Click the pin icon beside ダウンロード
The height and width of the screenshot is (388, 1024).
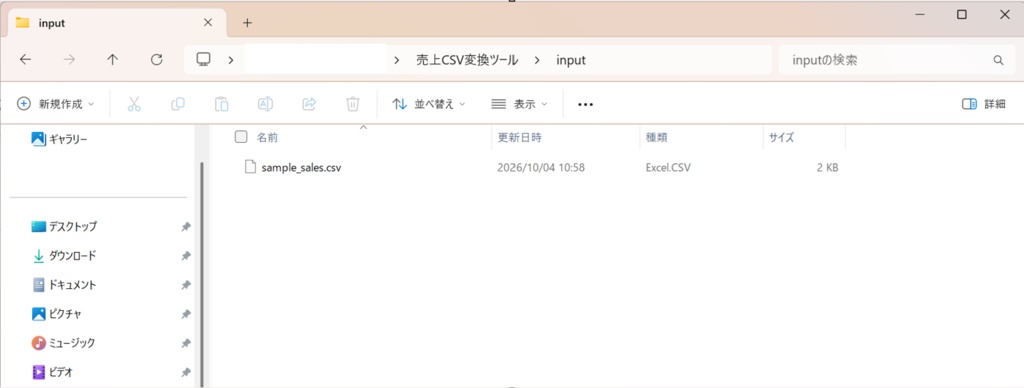click(x=185, y=255)
